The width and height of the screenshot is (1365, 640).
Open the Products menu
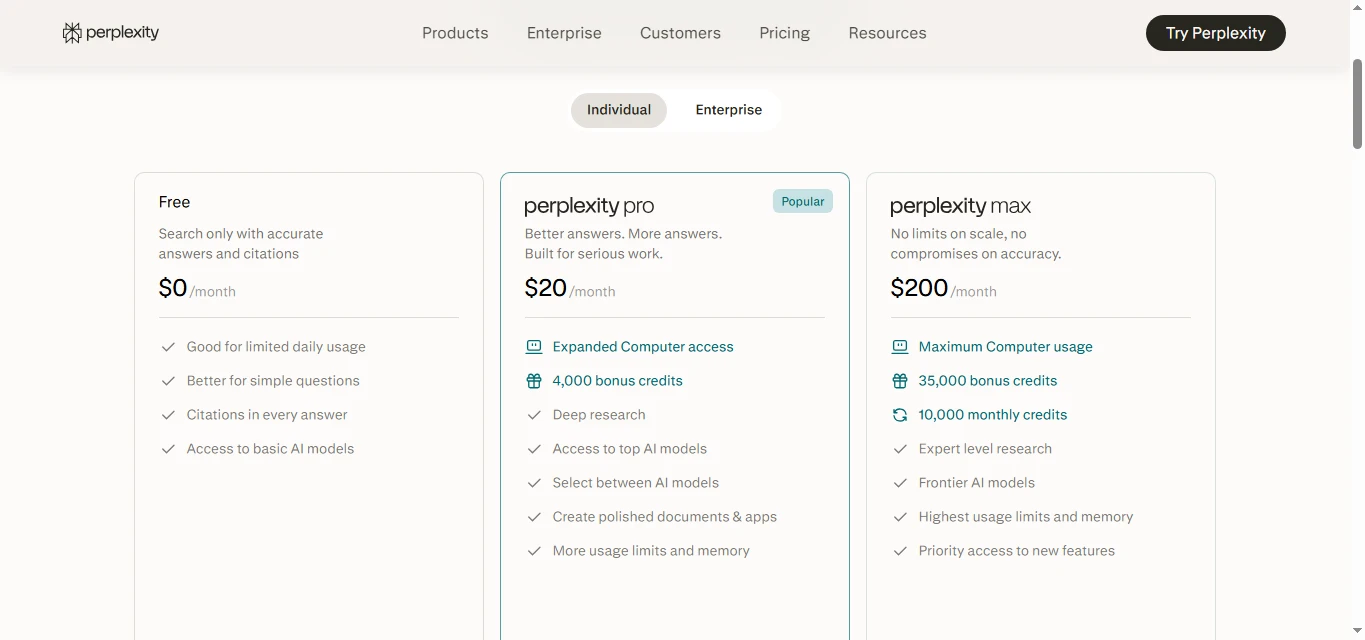455,33
